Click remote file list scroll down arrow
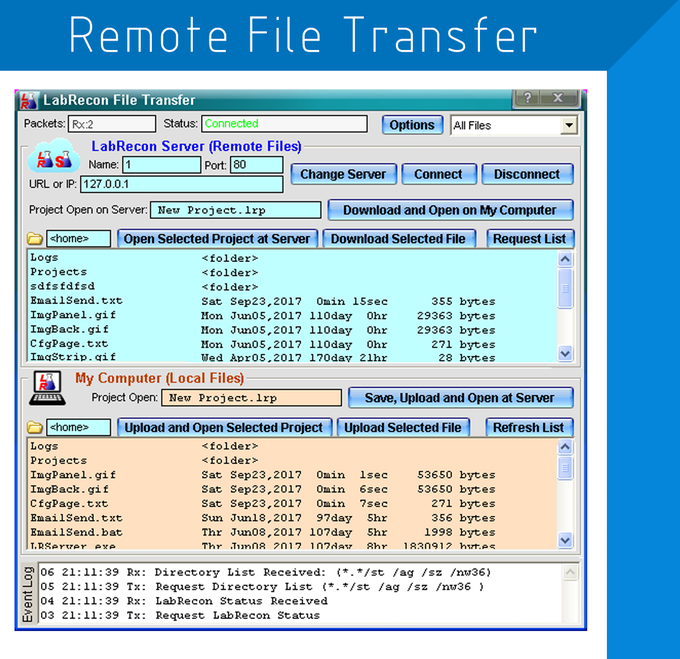The image size is (680, 659). tap(565, 354)
